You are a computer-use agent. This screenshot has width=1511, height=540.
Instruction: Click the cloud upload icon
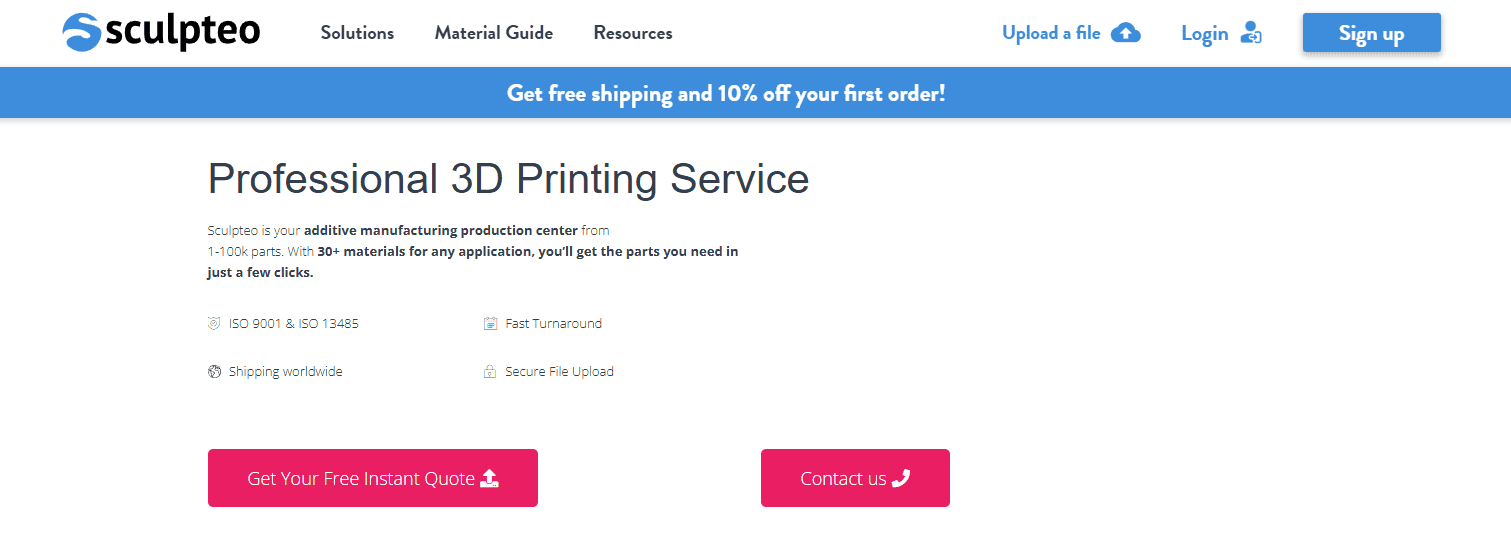point(1126,33)
